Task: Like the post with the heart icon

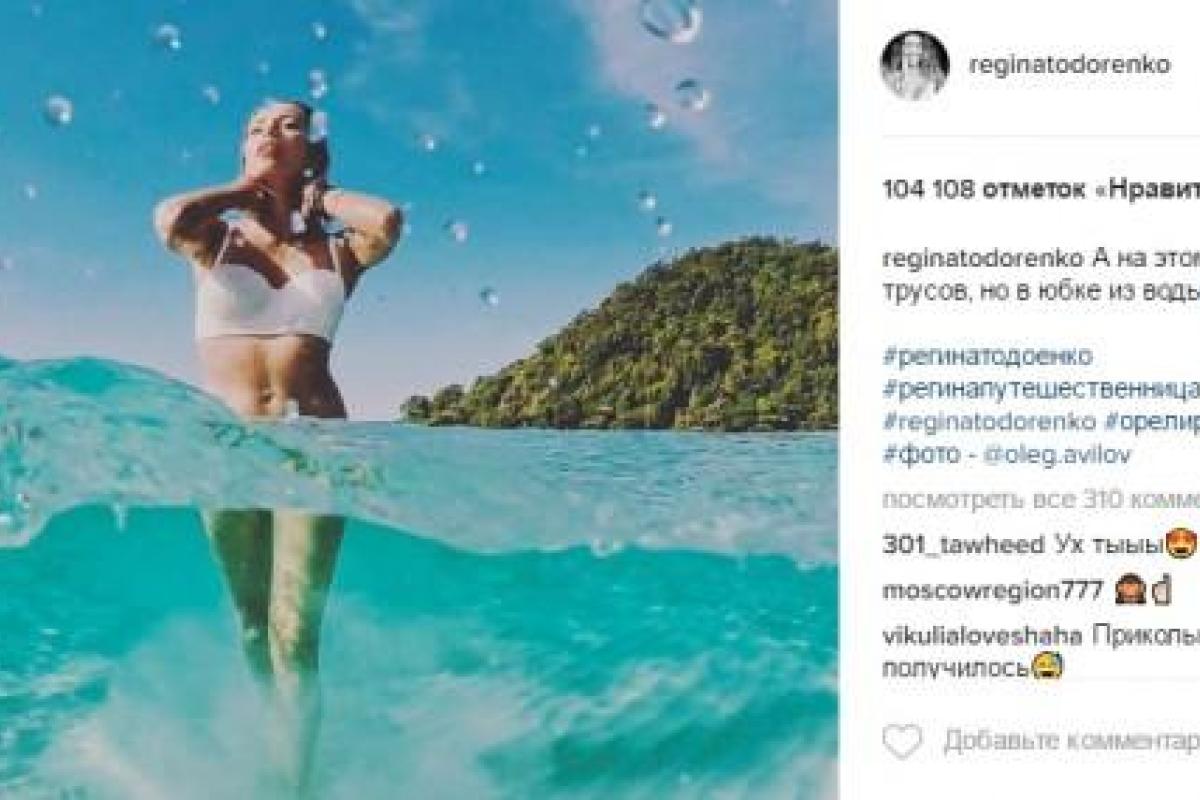Action: point(903,742)
